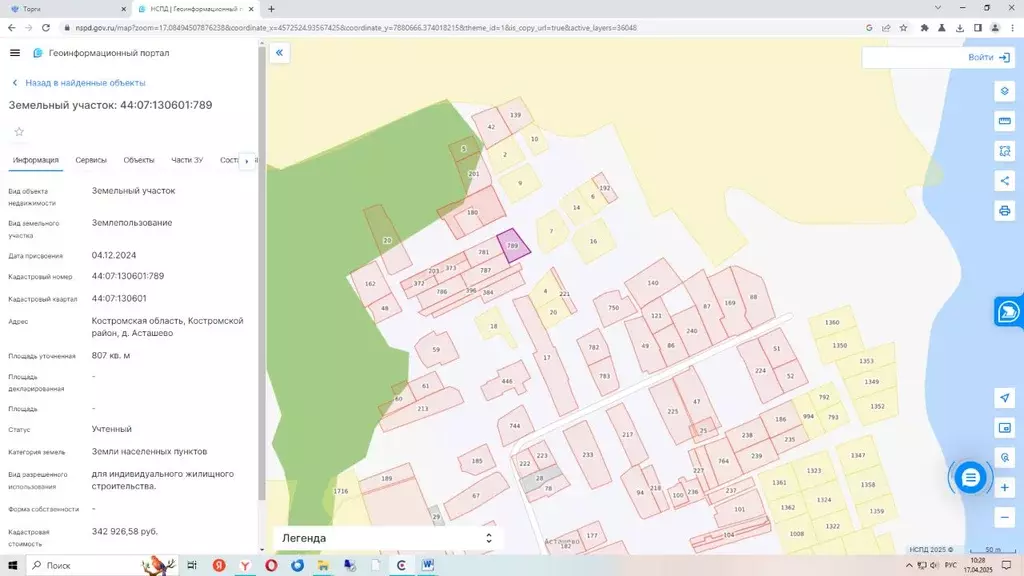This screenshot has height=576, width=1024.
Task: Open the round chat assistant button
Action: tap(970, 478)
